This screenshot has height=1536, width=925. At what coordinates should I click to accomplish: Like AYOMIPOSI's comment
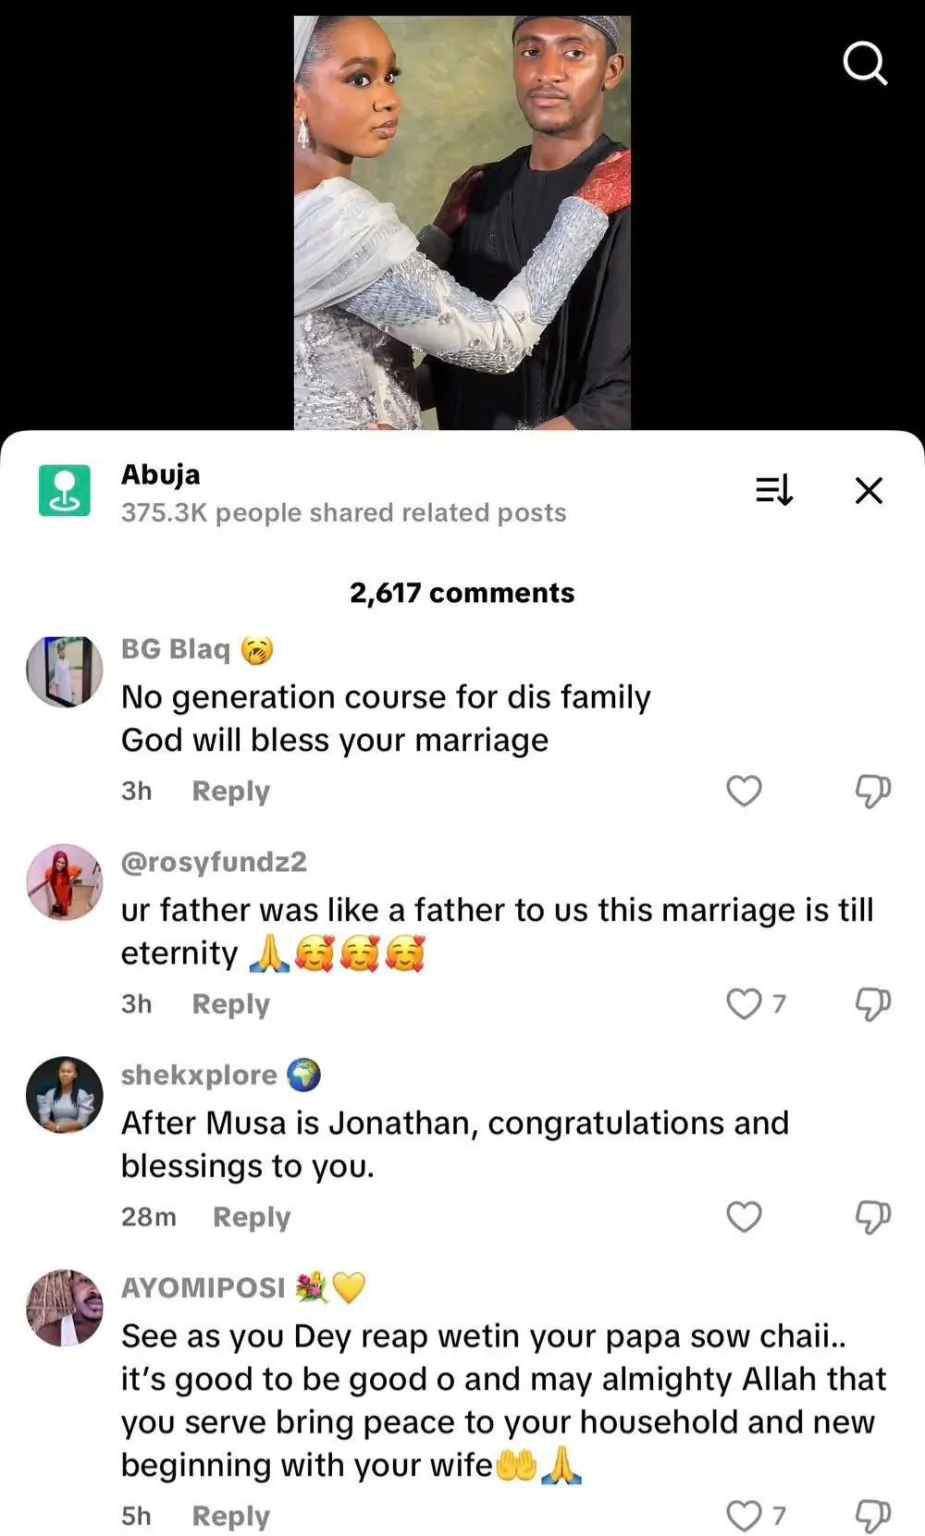pos(744,1516)
